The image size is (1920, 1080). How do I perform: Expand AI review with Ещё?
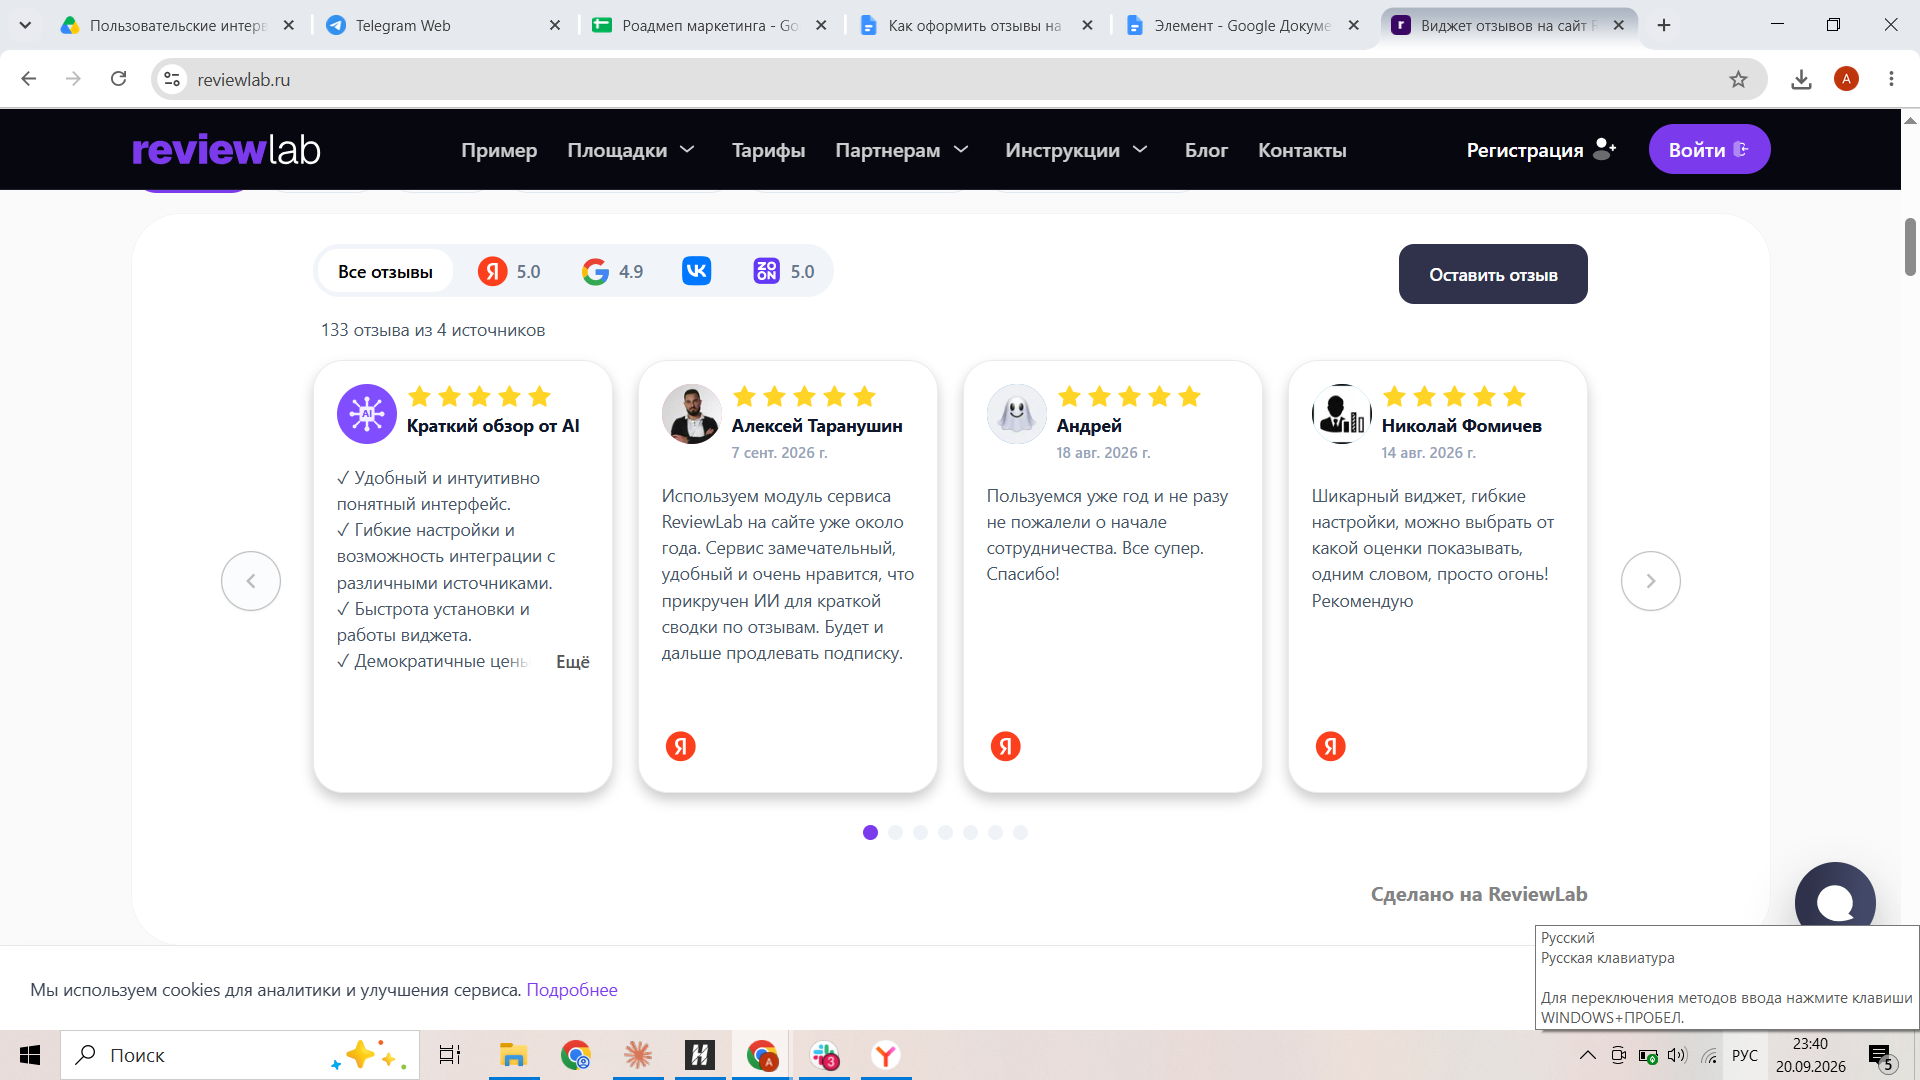pyautogui.click(x=573, y=661)
